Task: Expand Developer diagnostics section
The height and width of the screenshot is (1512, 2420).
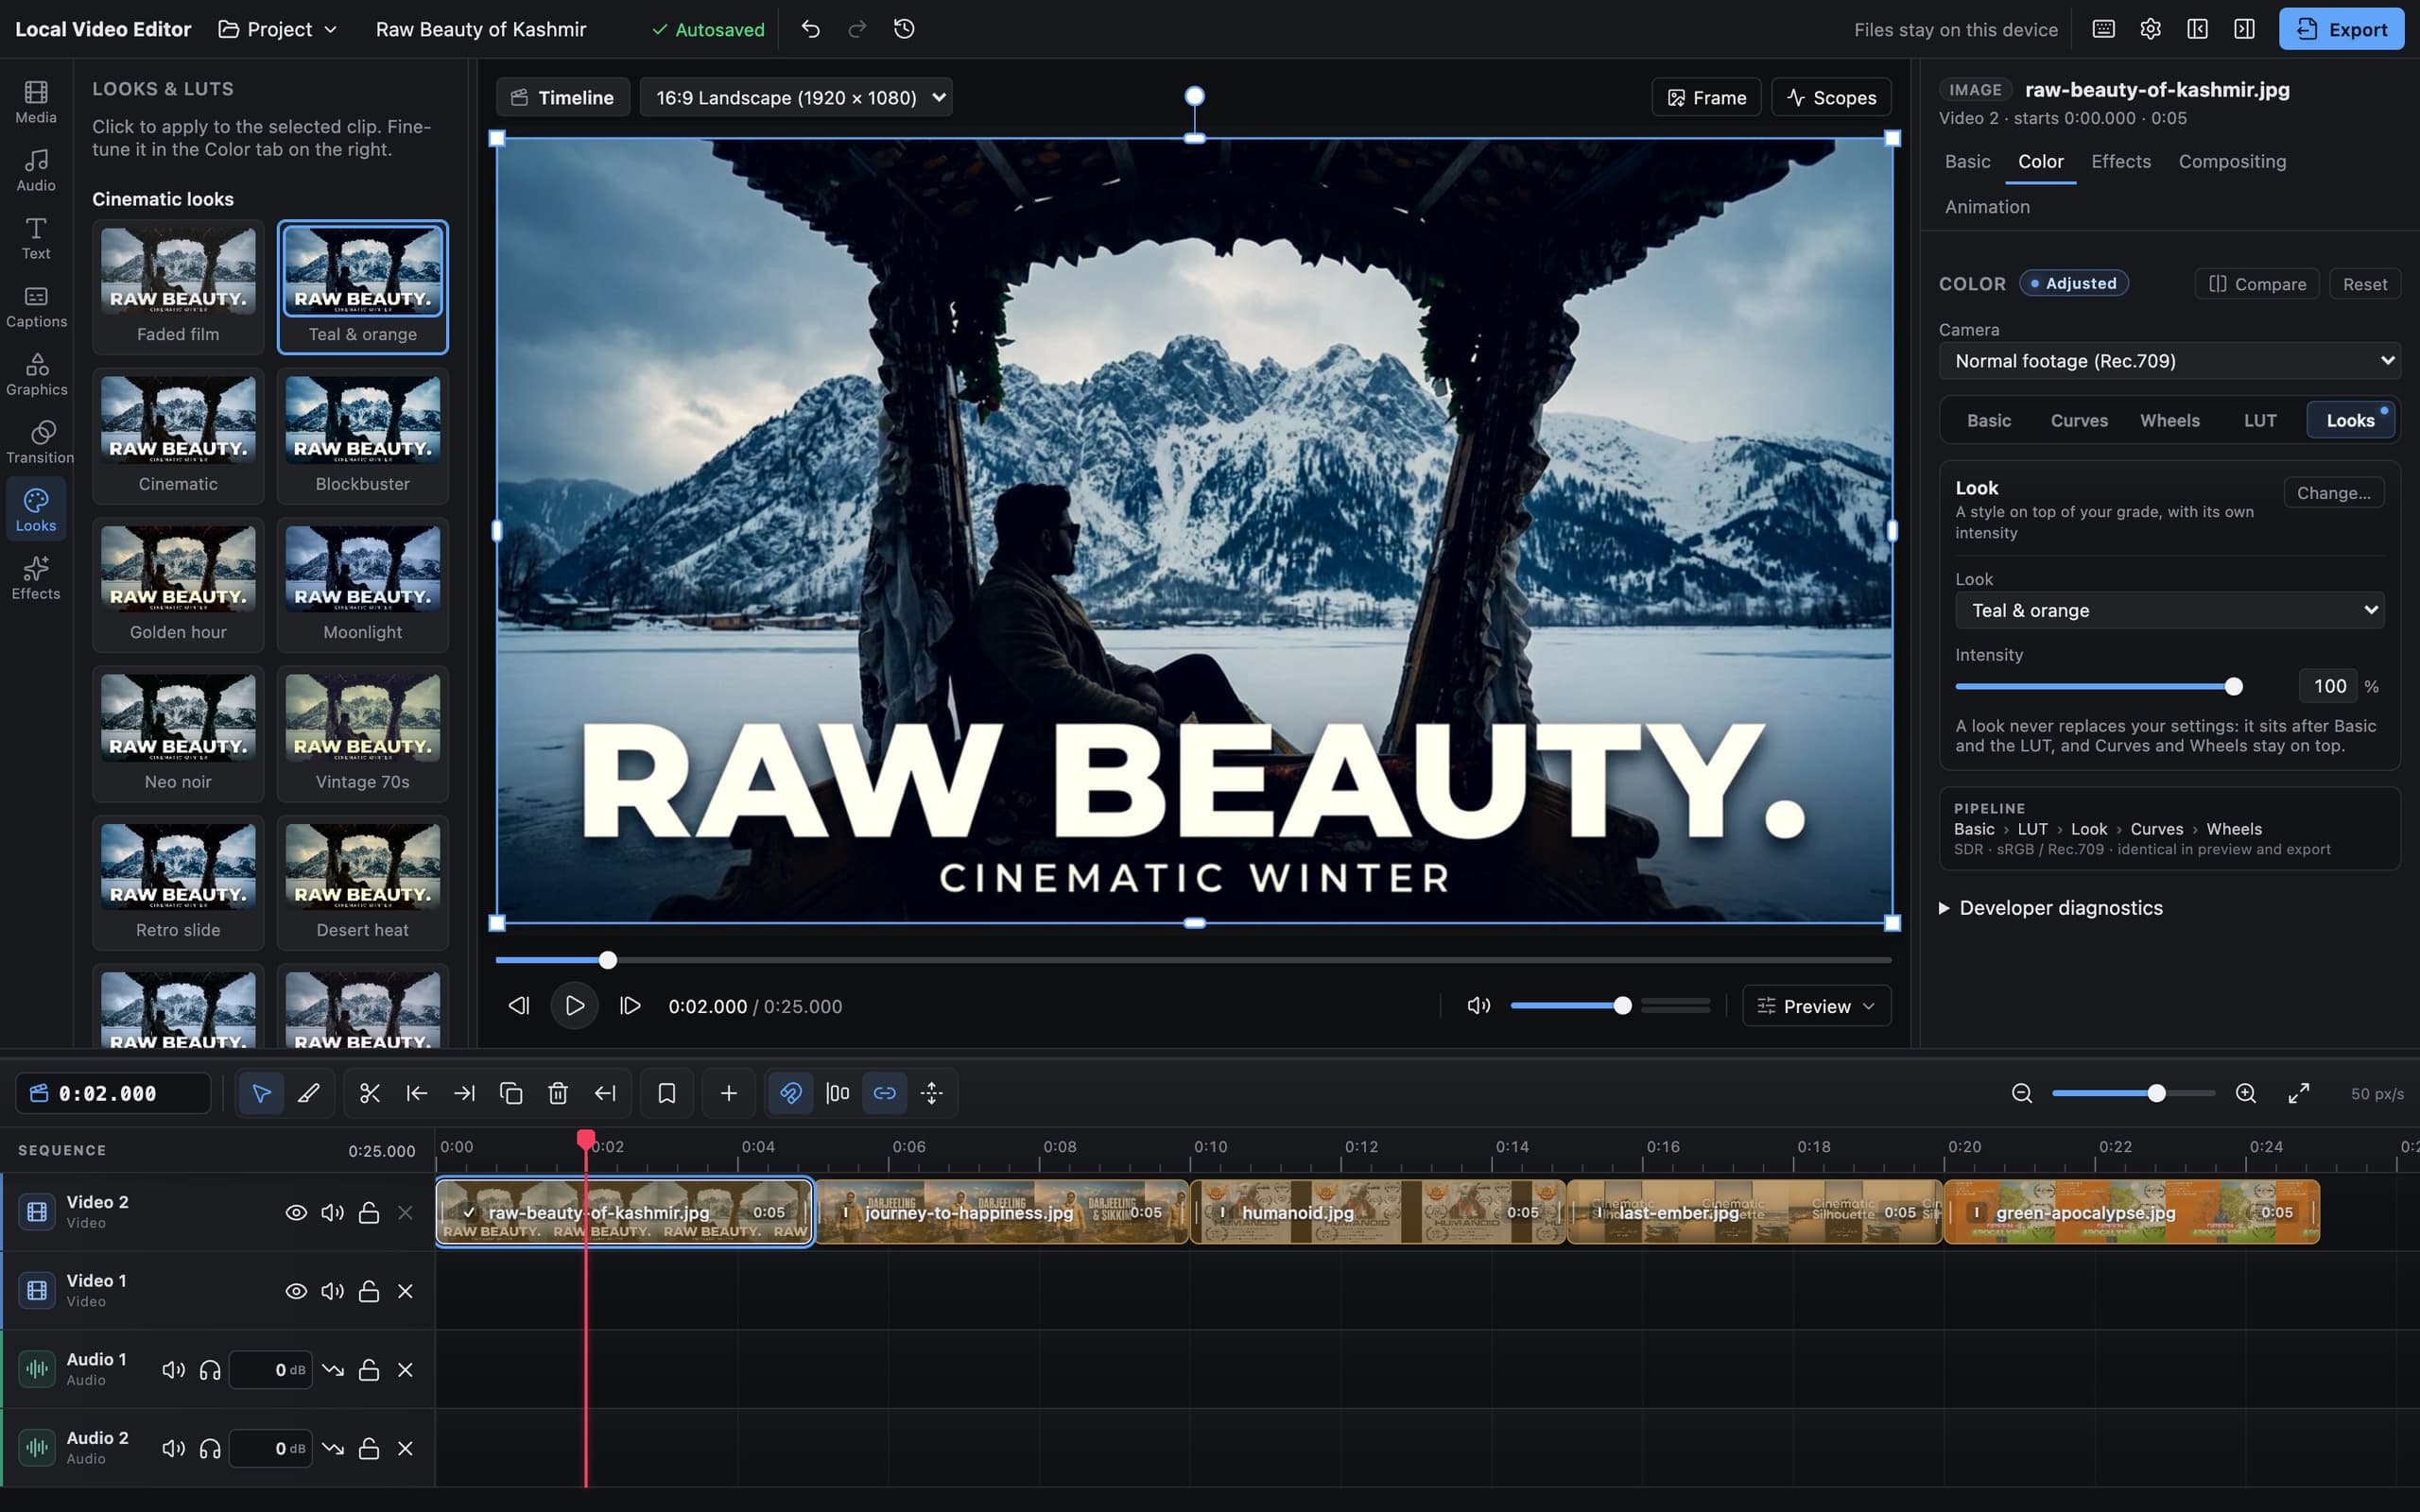Action: click(x=2050, y=908)
